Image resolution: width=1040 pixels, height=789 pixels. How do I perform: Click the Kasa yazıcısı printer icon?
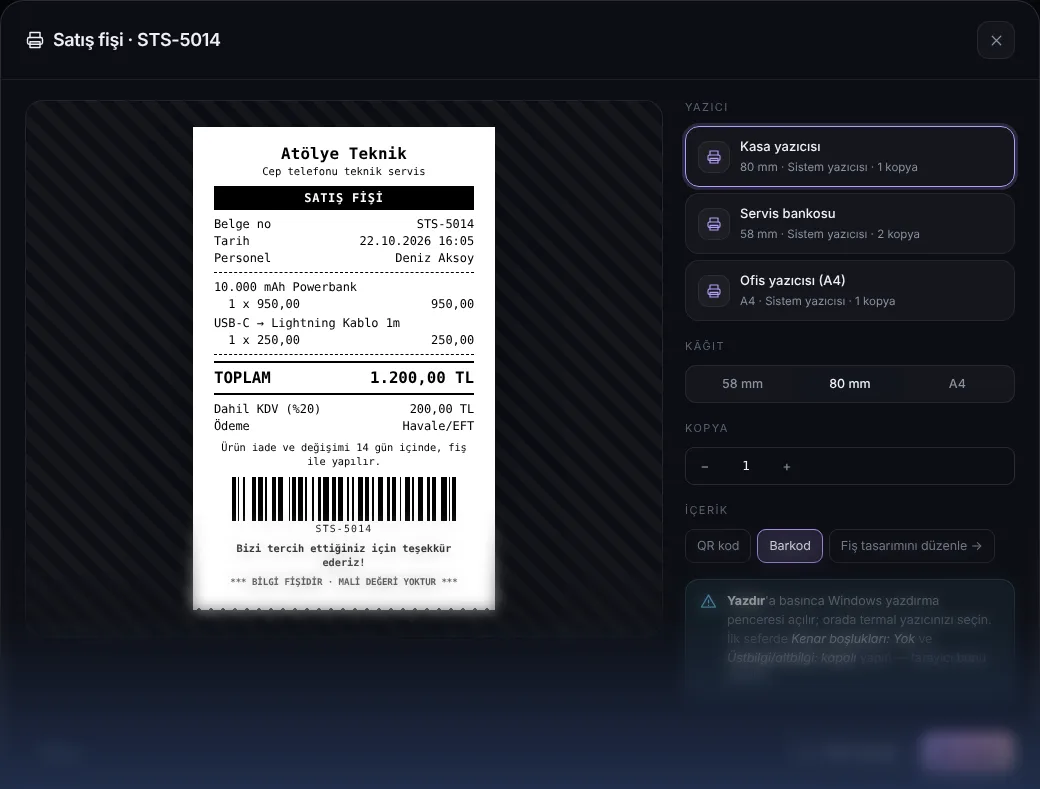[x=714, y=157]
